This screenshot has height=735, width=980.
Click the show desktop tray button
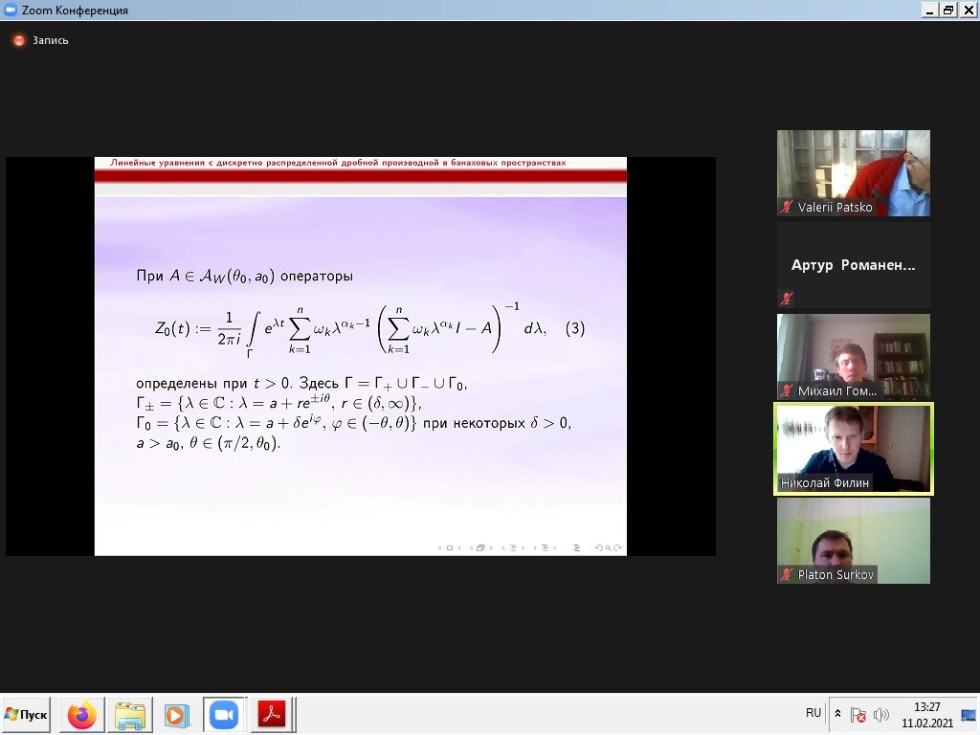click(968, 714)
